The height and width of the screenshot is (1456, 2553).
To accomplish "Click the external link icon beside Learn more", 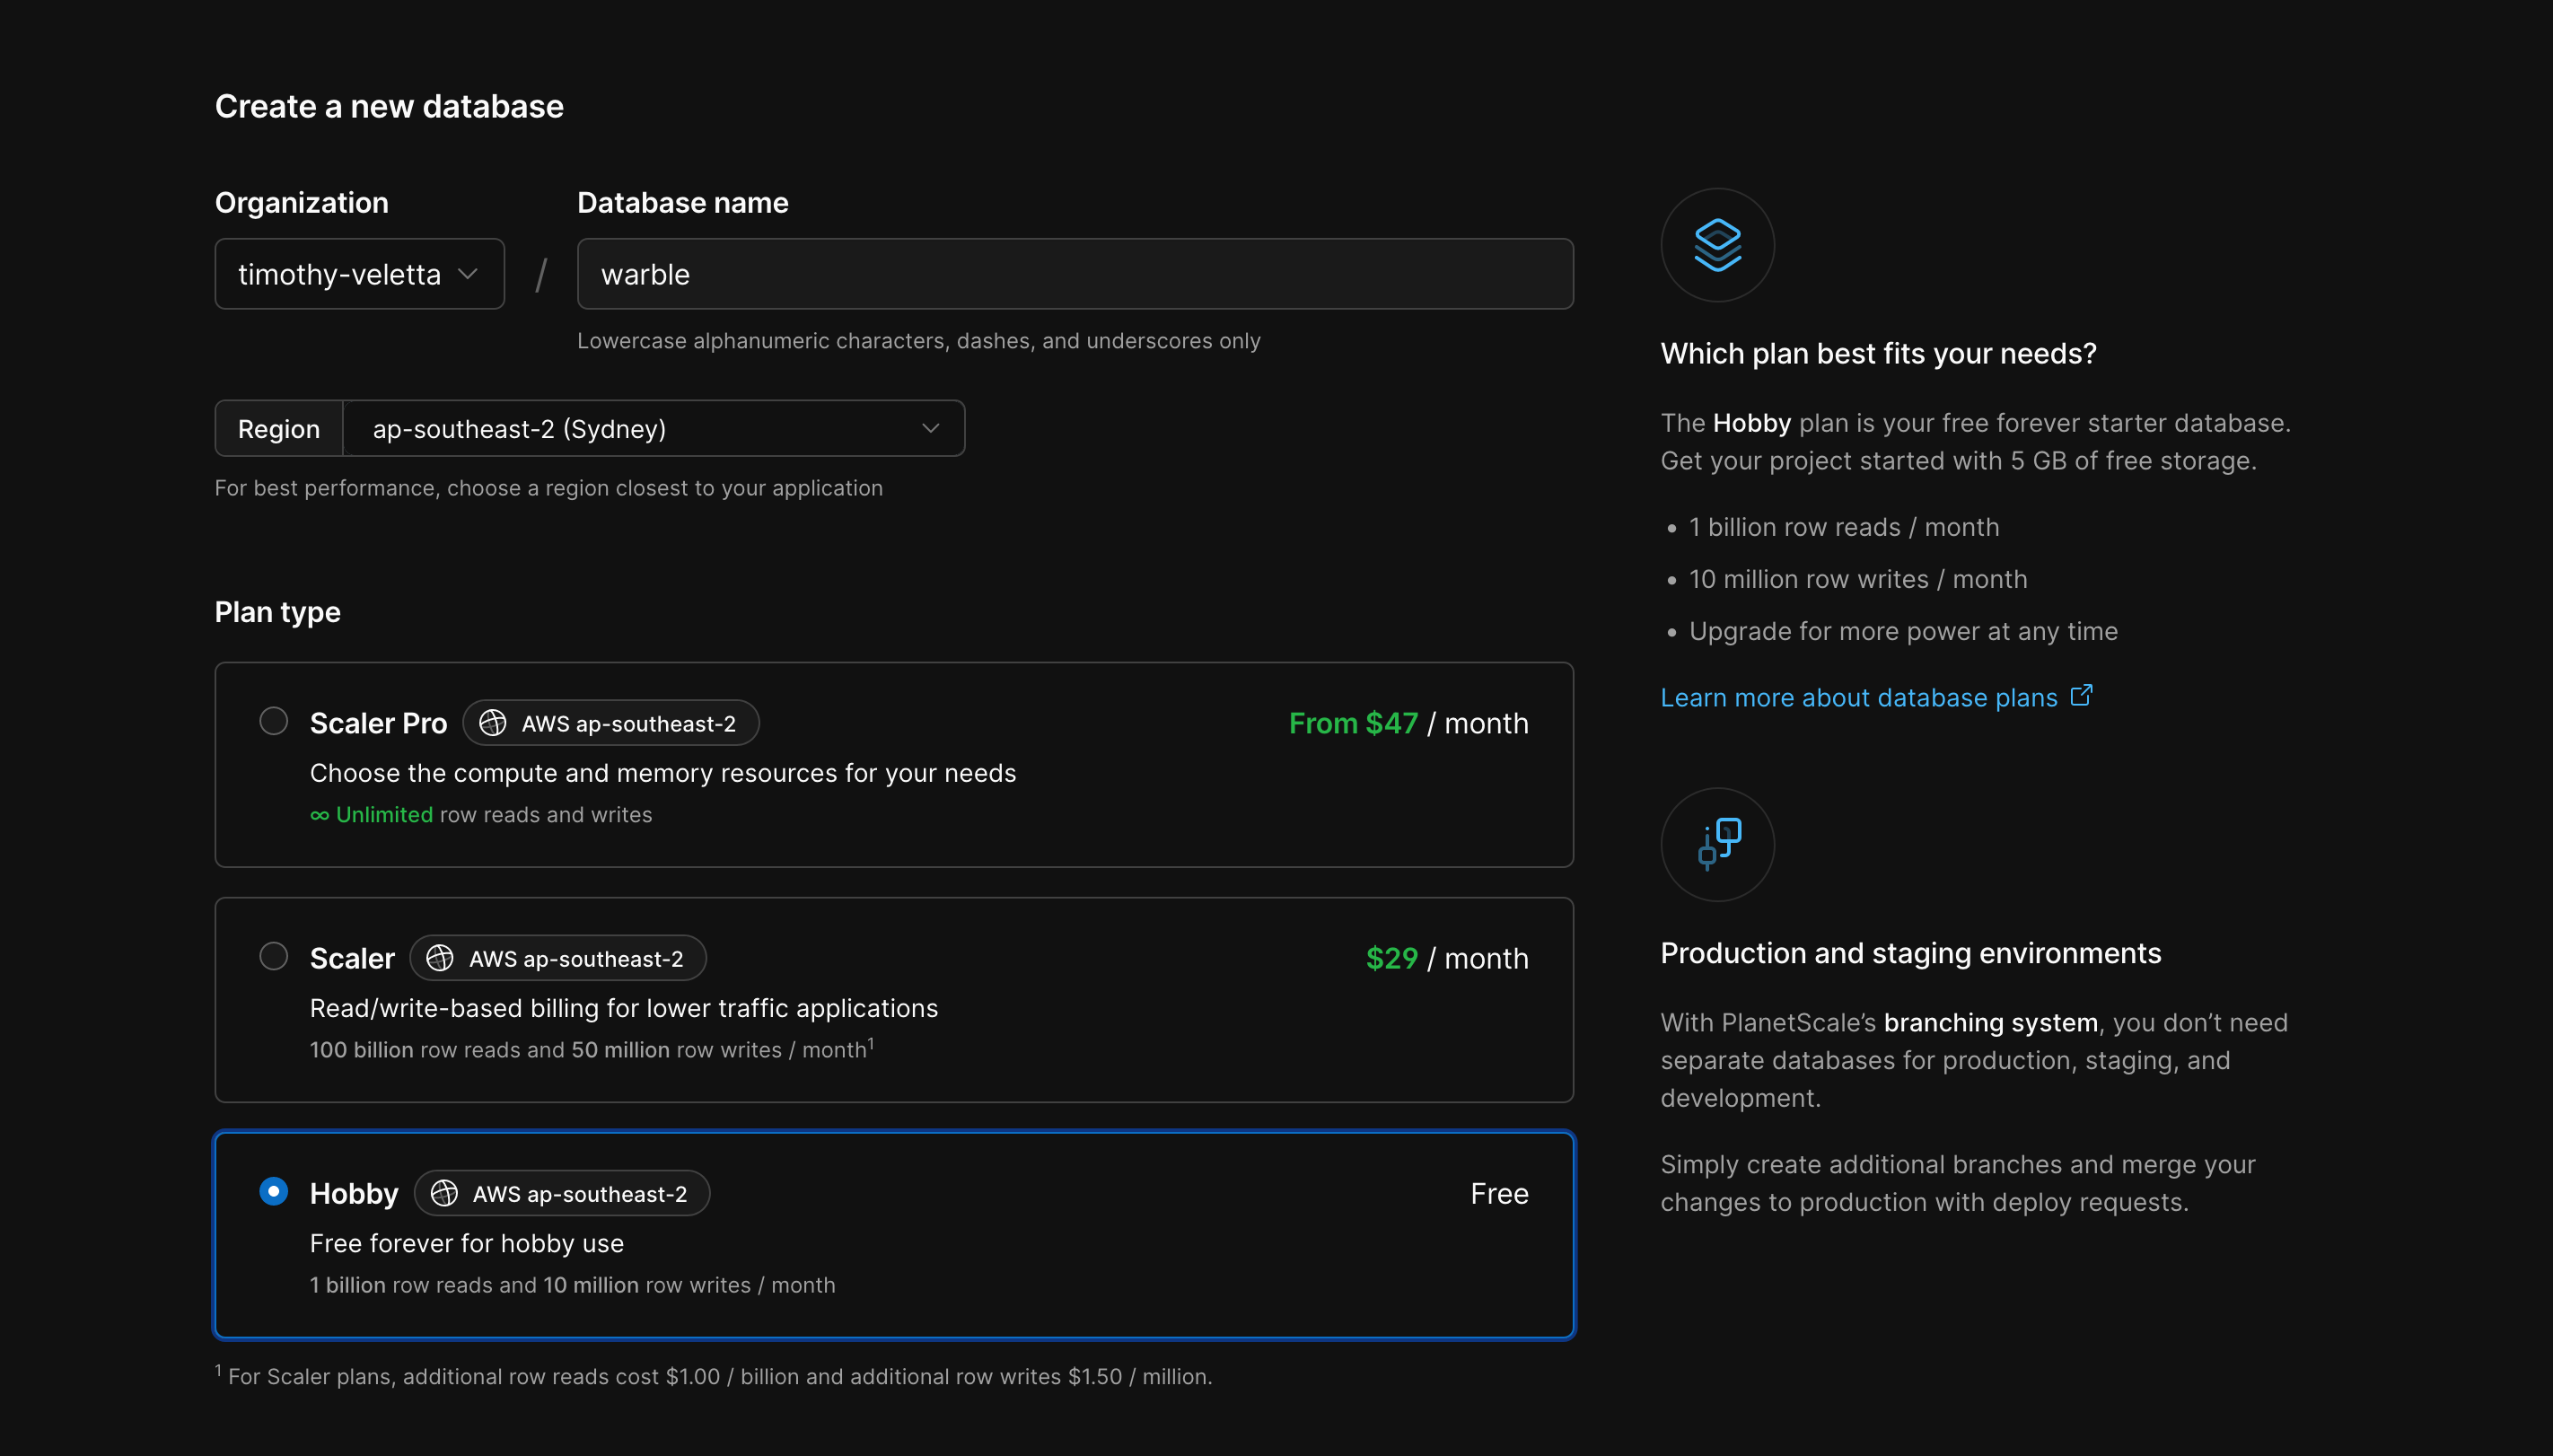I will click(2081, 695).
